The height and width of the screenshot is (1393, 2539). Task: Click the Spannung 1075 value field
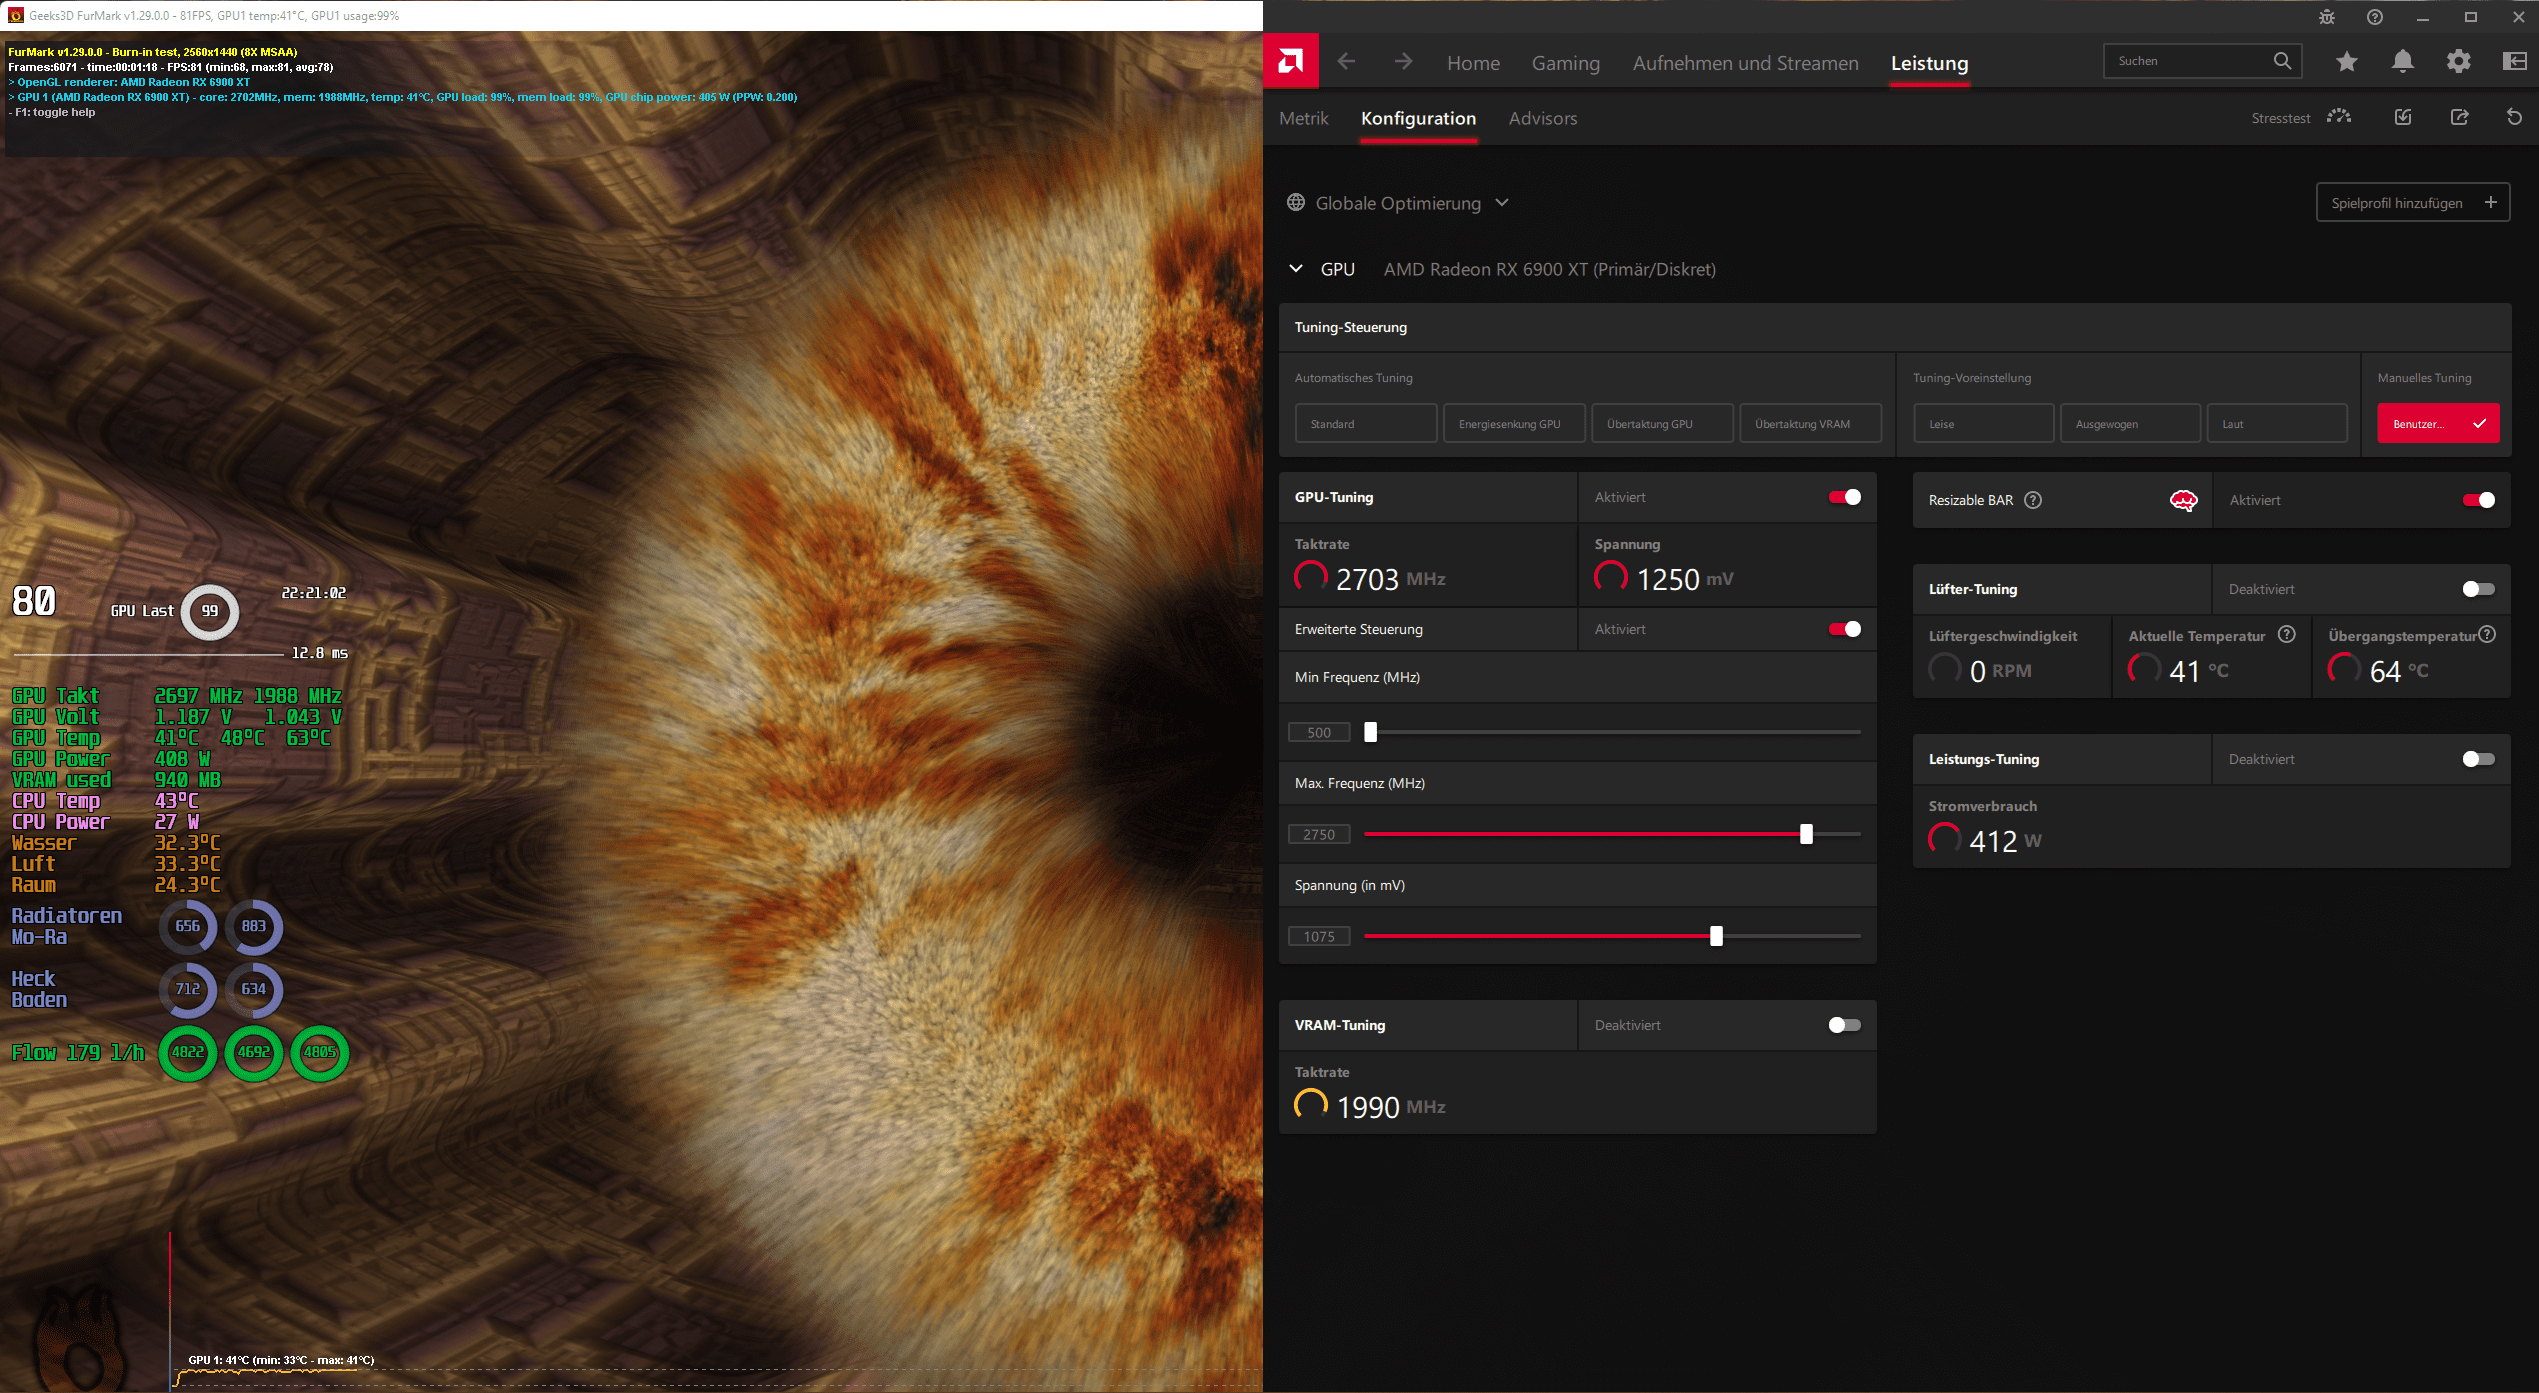(1319, 936)
